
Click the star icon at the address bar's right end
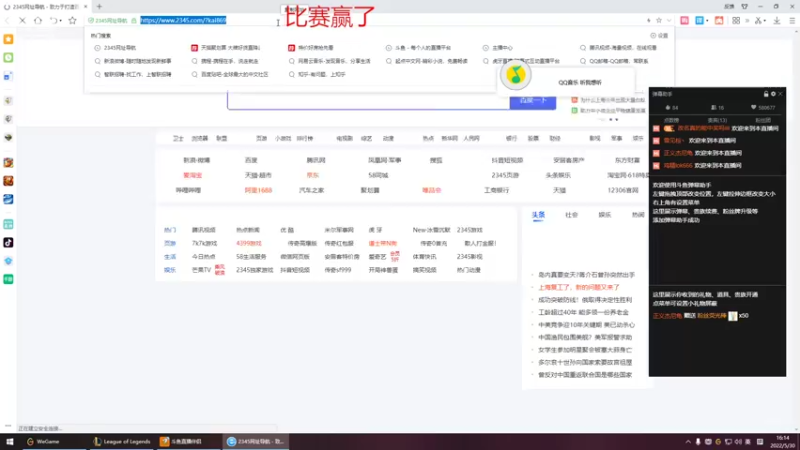click(x=659, y=21)
